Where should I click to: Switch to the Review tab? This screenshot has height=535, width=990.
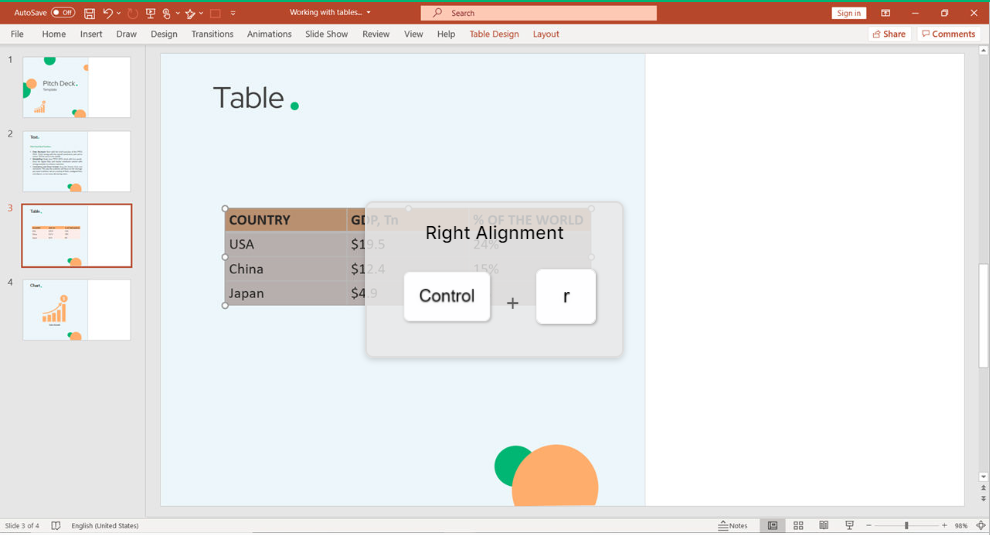376,34
